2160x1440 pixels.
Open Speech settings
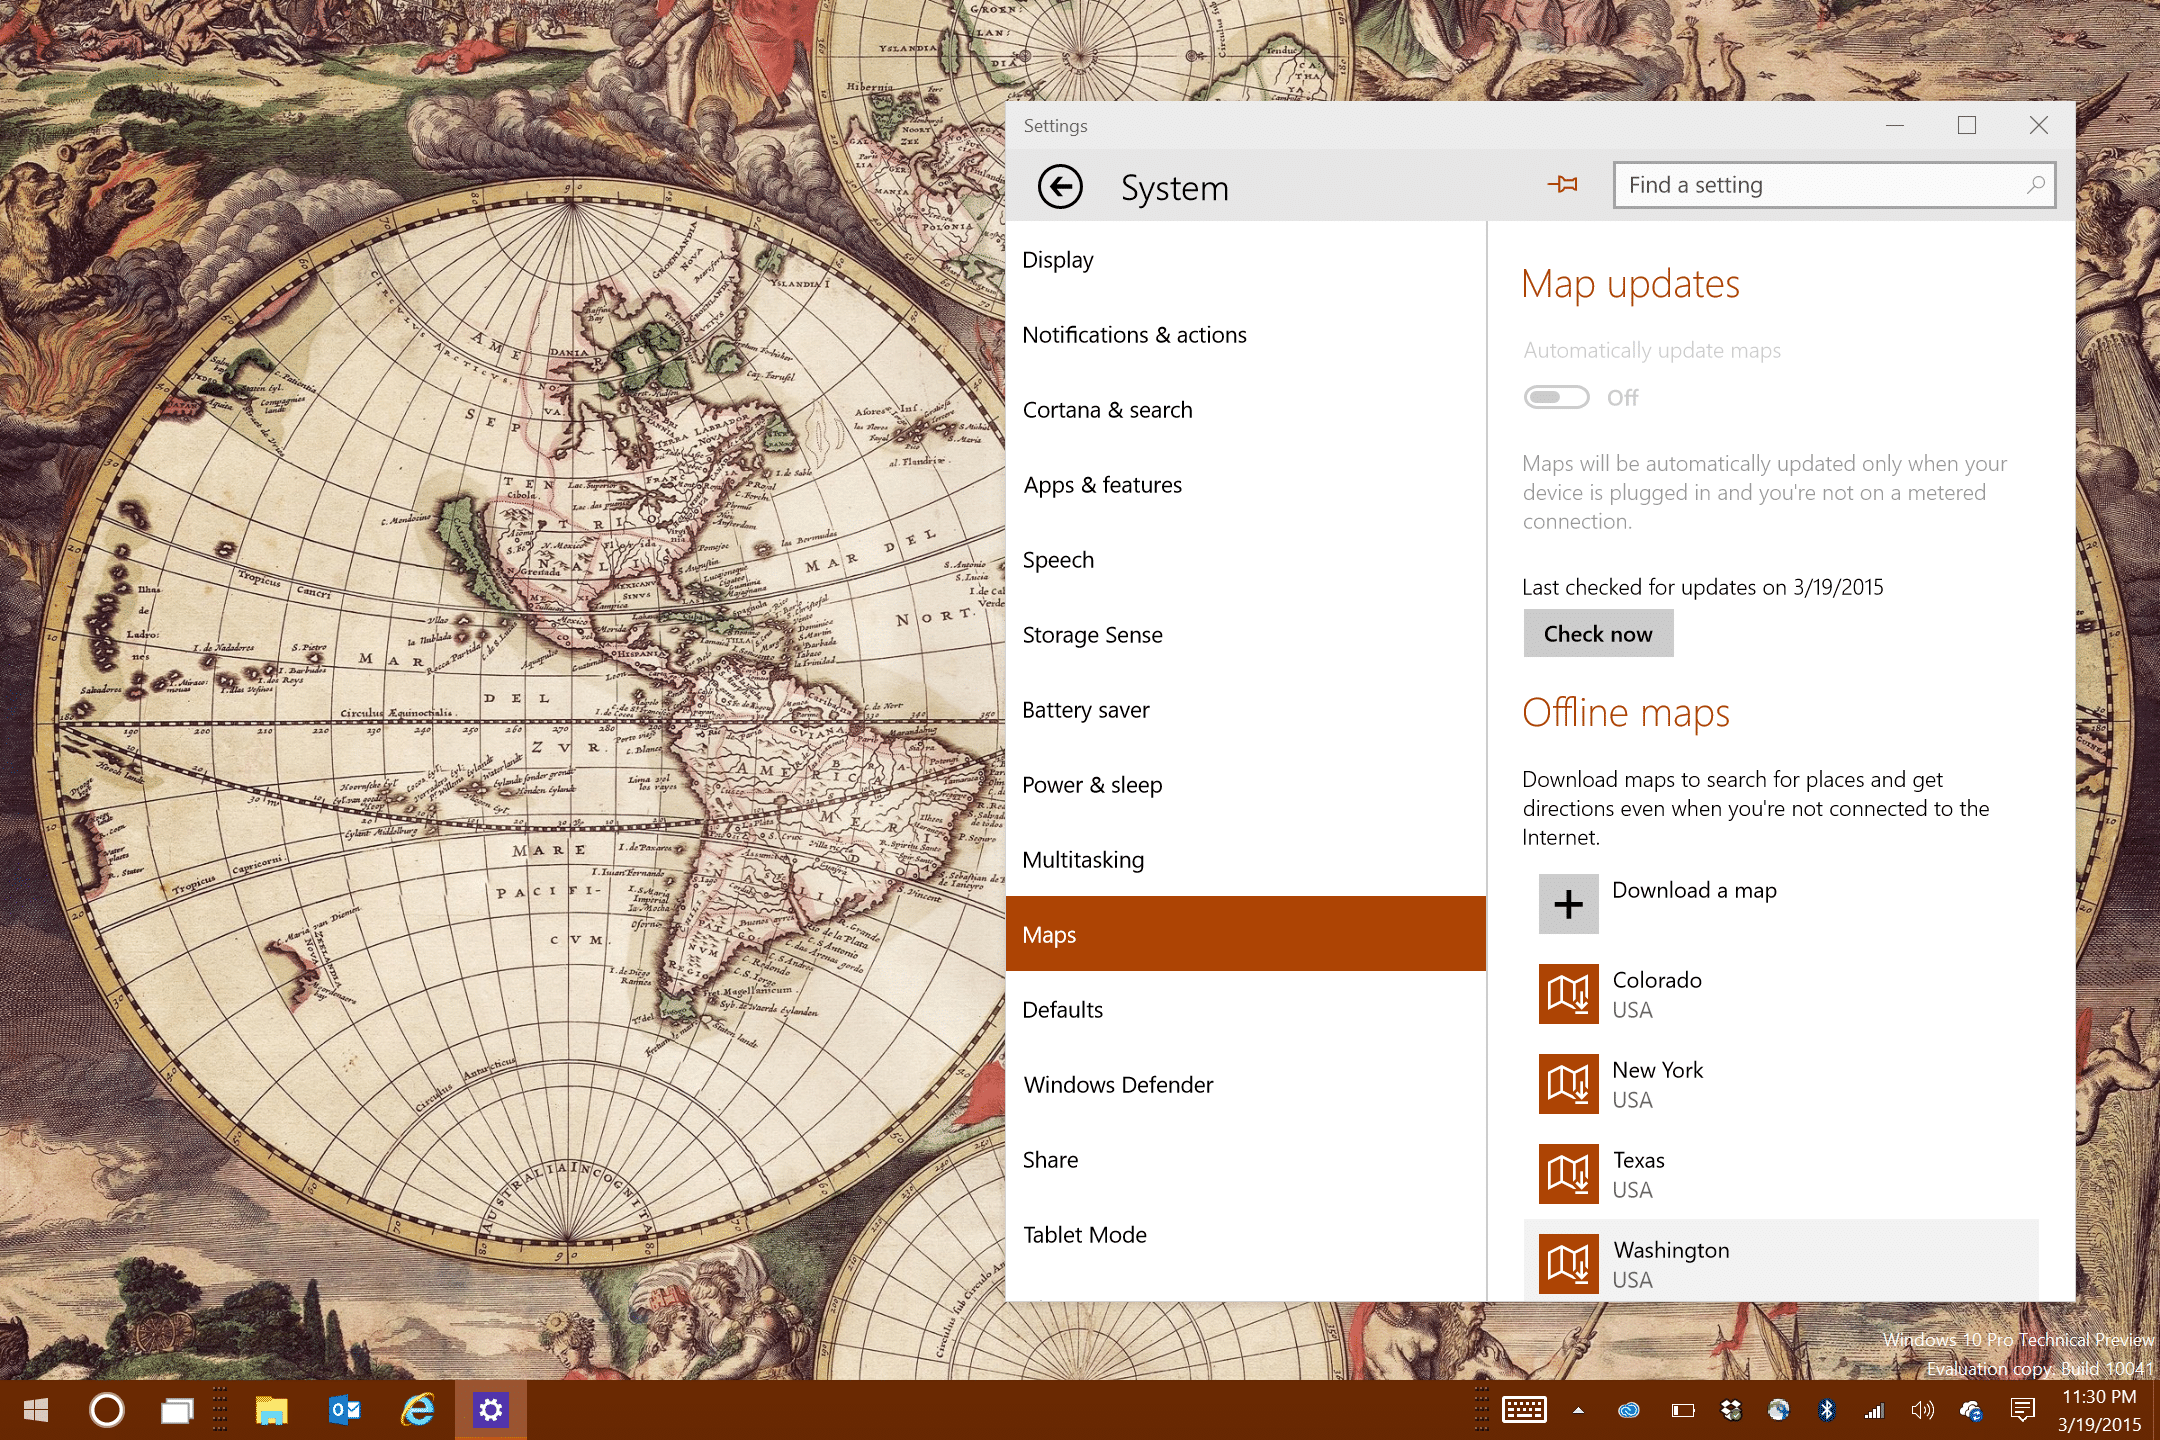[1246, 560]
